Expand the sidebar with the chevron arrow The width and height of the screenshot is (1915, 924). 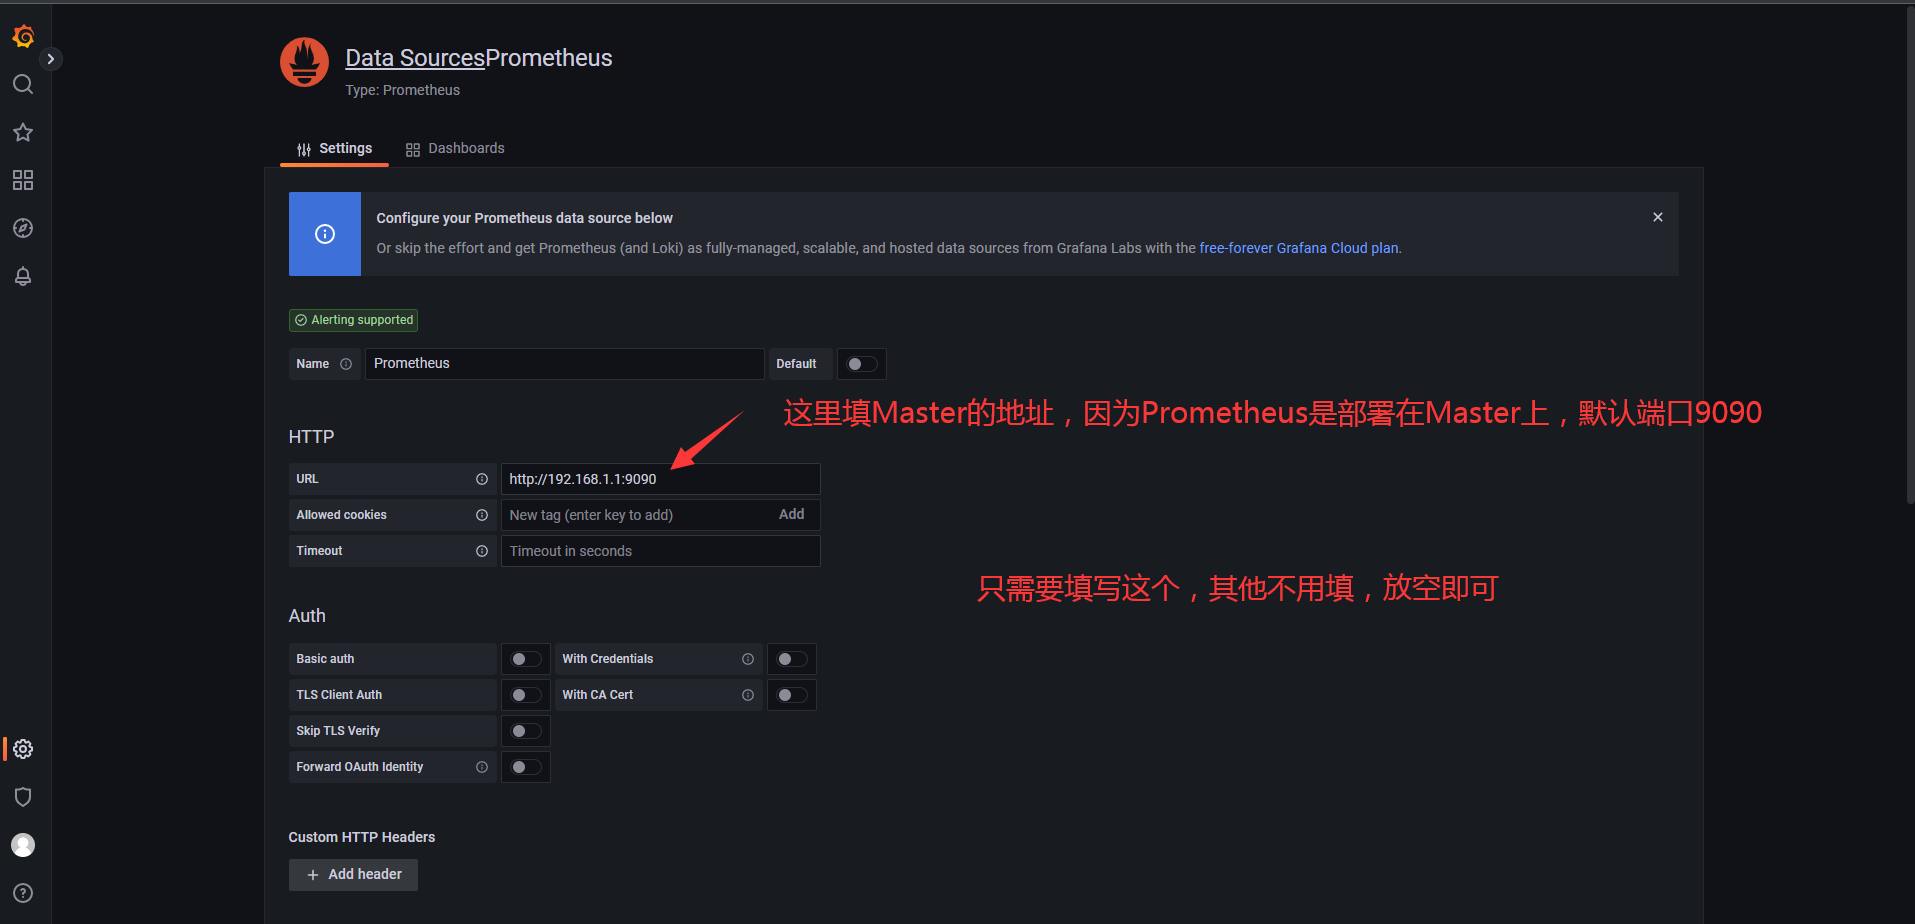coord(51,59)
